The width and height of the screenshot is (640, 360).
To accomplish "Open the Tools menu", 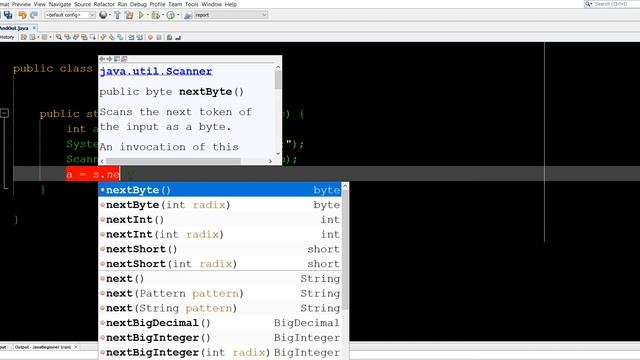I will coord(191,4).
